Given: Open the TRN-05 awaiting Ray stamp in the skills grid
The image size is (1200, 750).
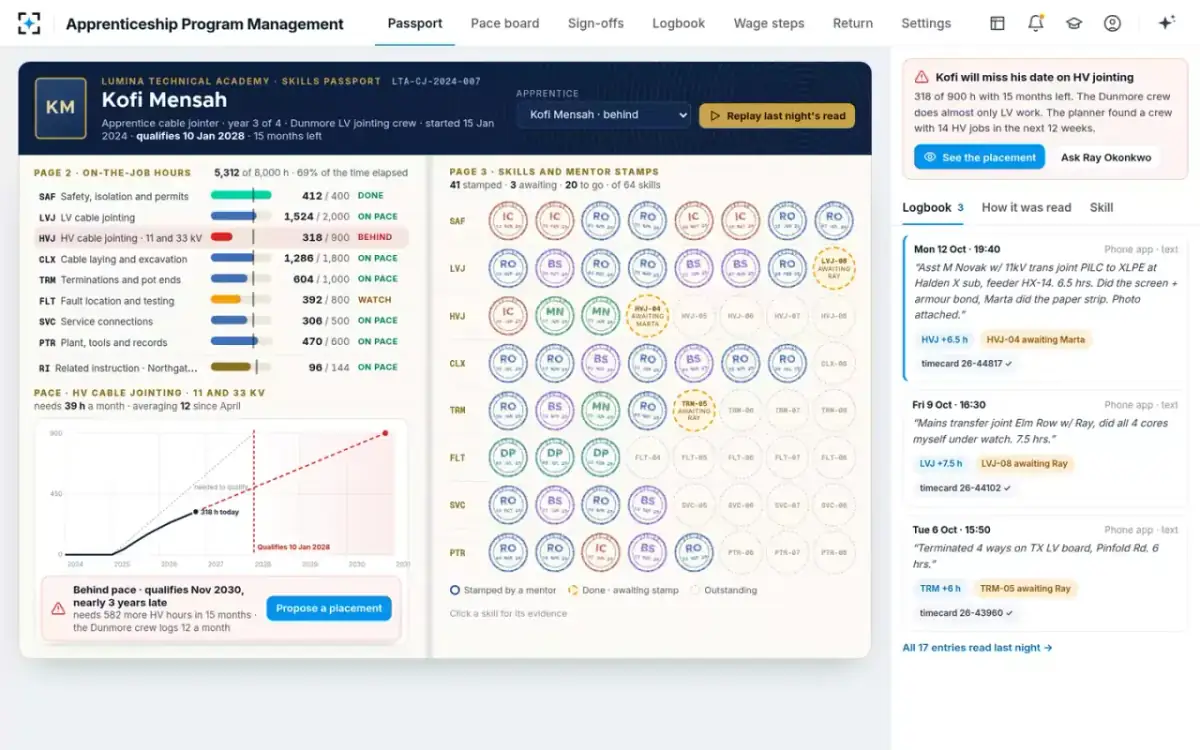Looking at the screenshot, I should pyautogui.click(x=694, y=410).
